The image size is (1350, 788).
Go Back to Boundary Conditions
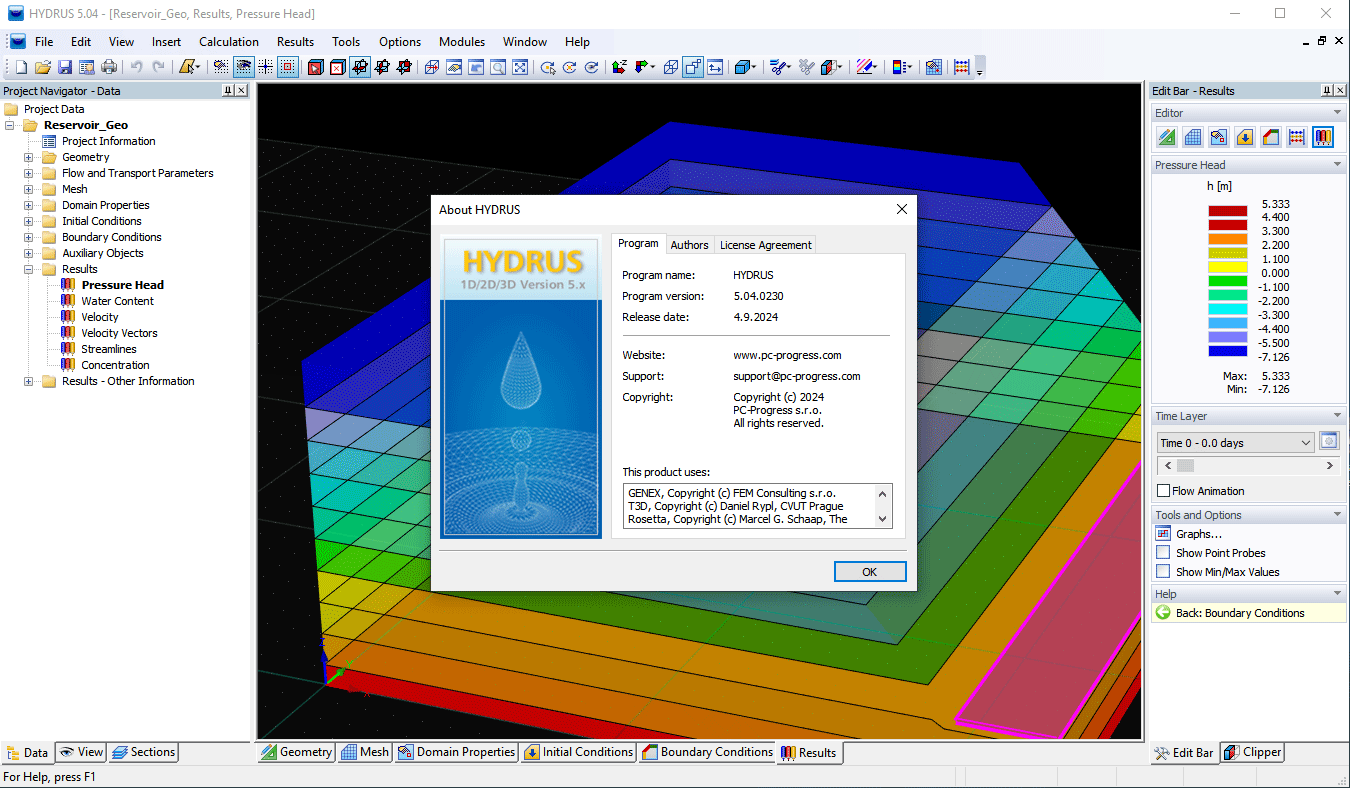tap(1240, 612)
